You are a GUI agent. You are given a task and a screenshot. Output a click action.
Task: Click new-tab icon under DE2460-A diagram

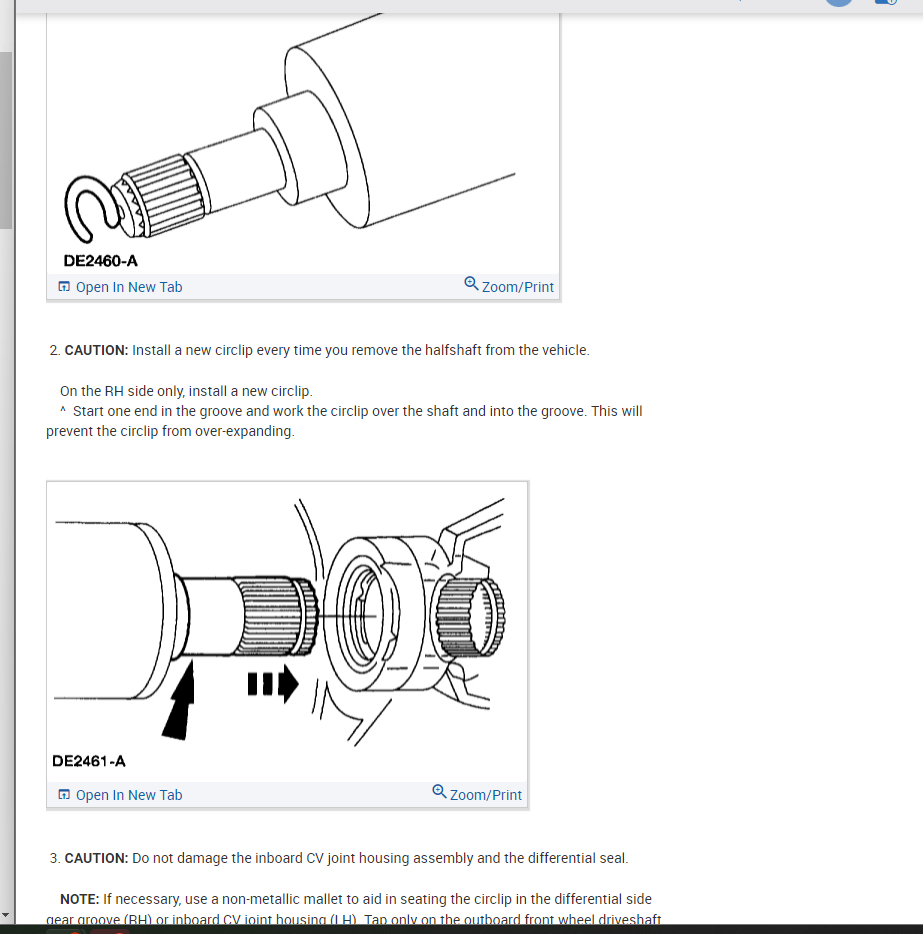click(x=64, y=287)
